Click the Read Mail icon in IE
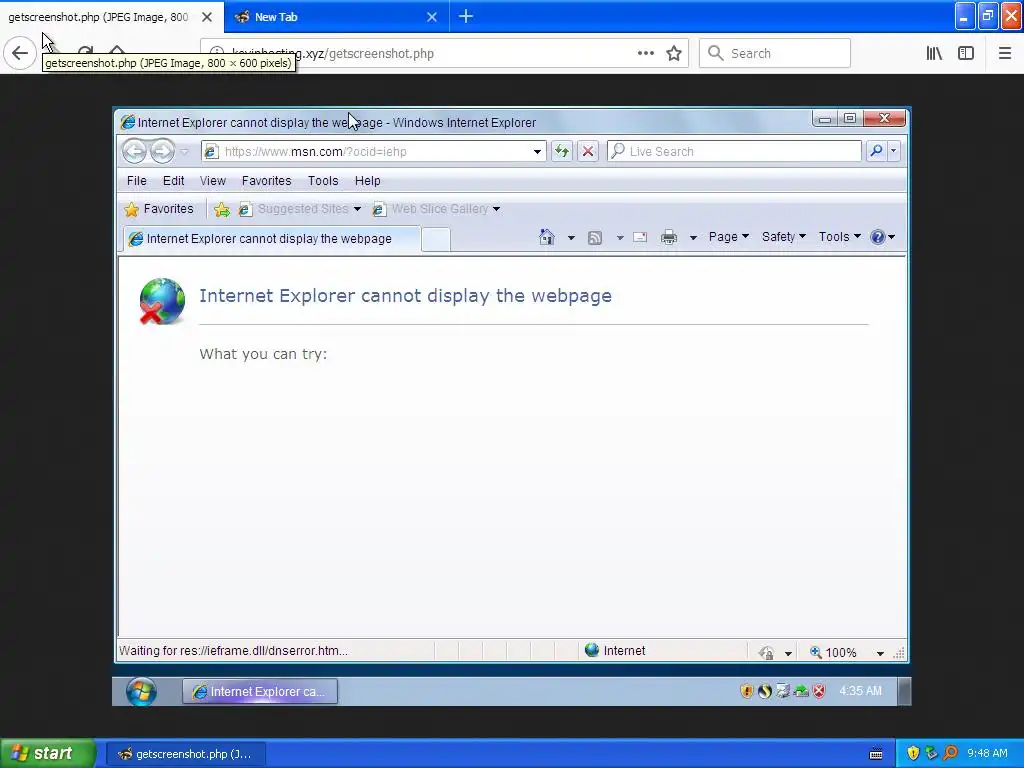The height and width of the screenshot is (768, 1024). (x=640, y=238)
